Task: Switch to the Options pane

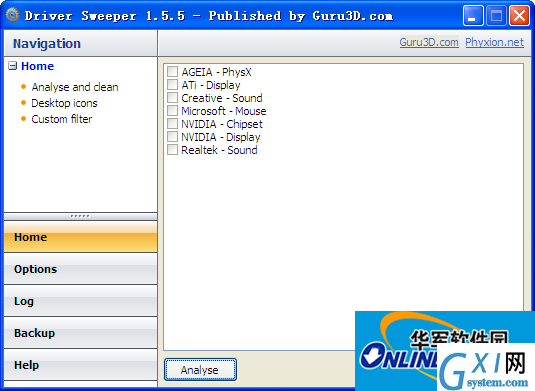Action: click(81, 269)
